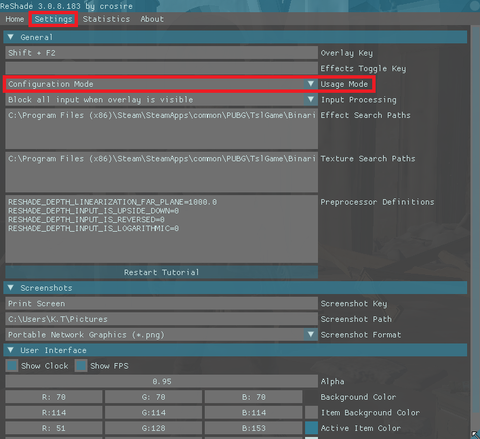Click the Restart Tutorial button
480x439 pixels.
tap(161, 272)
